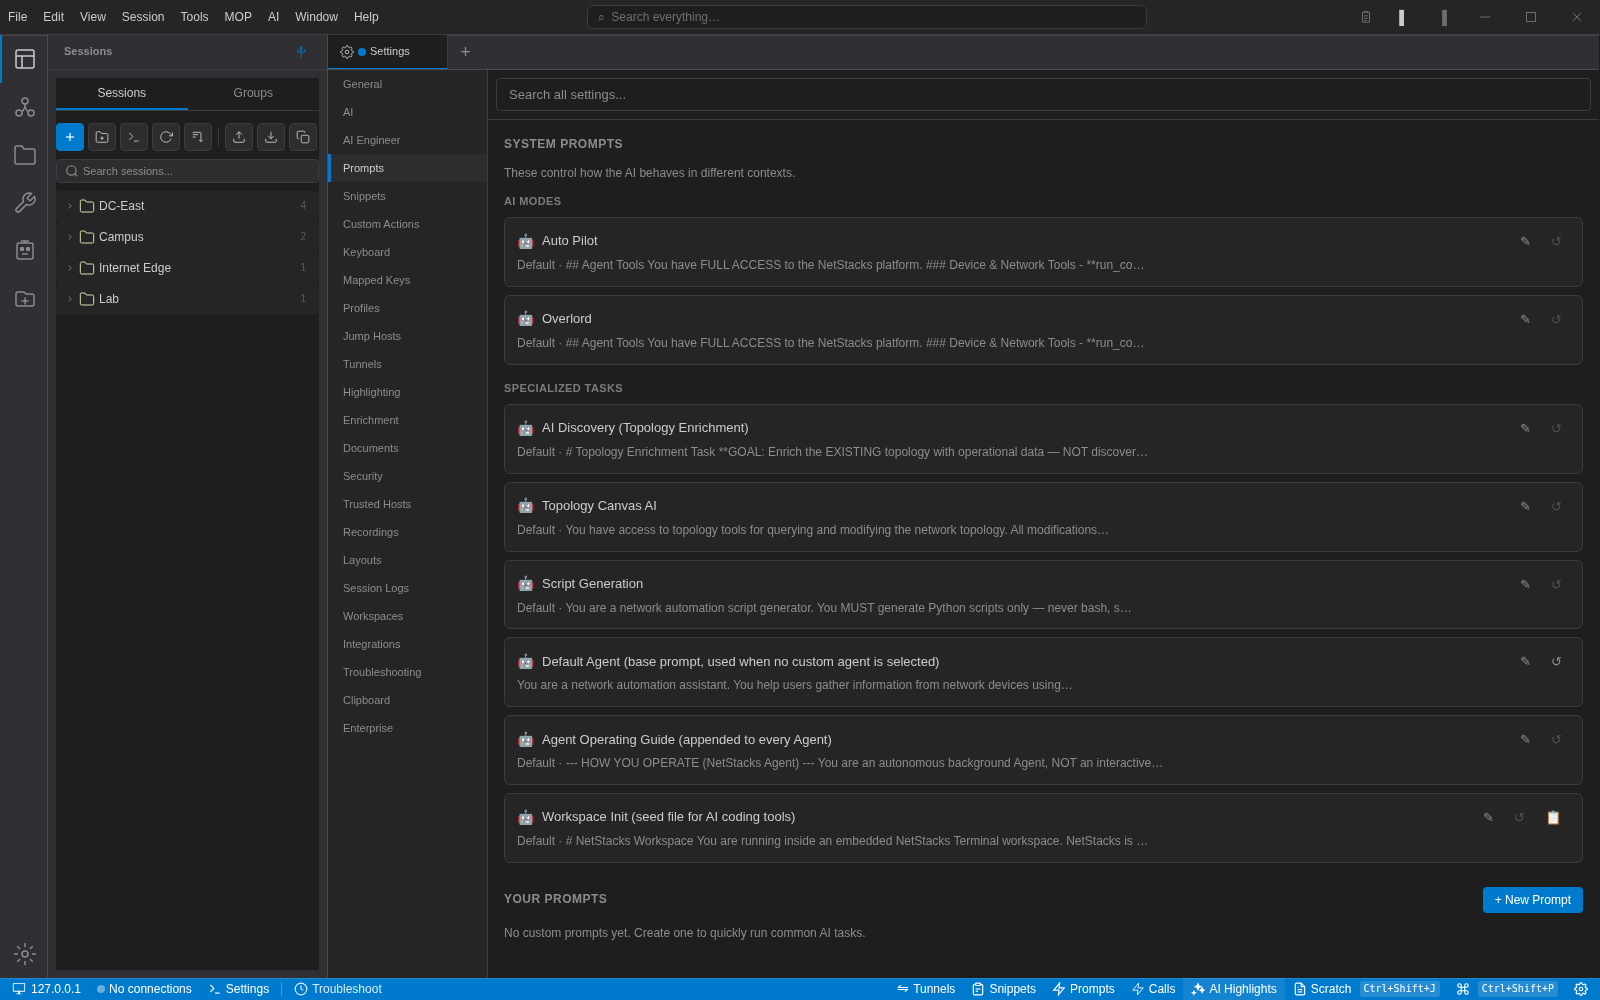The height and width of the screenshot is (1000, 1600).
Task: Click the clipboard icon in title bar
Action: tap(1366, 17)
